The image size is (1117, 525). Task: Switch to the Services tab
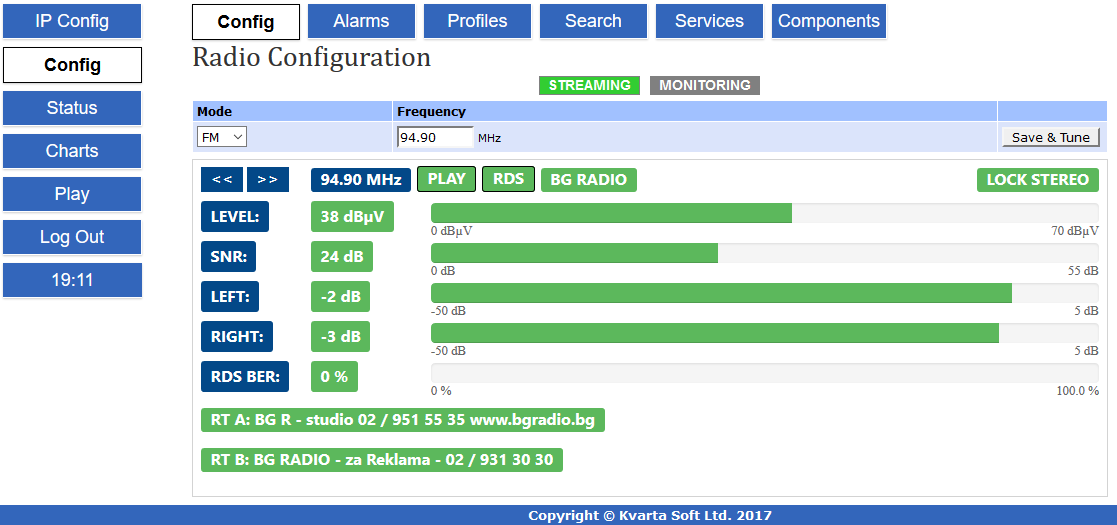pyautogui.click(x=710, y=21)
